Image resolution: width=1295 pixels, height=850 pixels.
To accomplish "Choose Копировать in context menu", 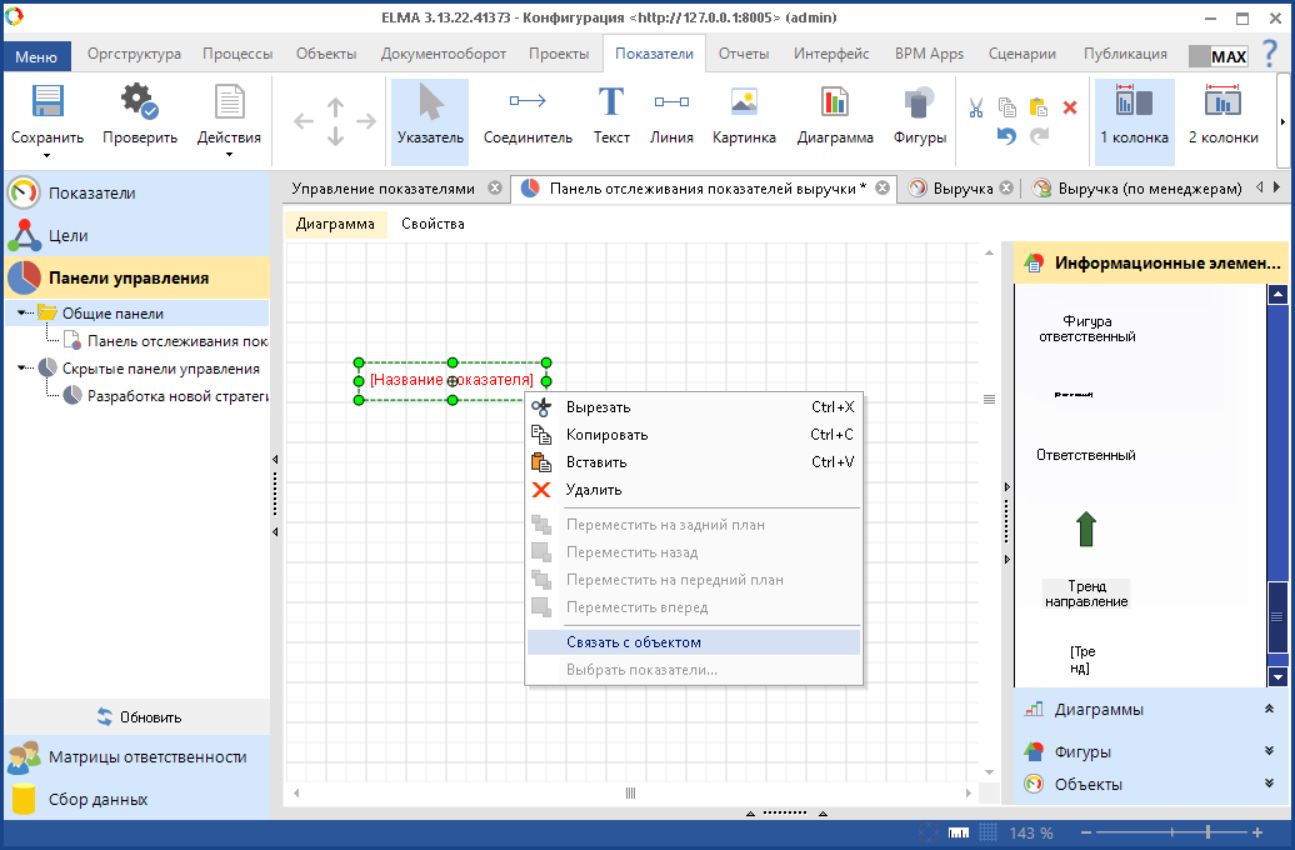I will point(693,434).
